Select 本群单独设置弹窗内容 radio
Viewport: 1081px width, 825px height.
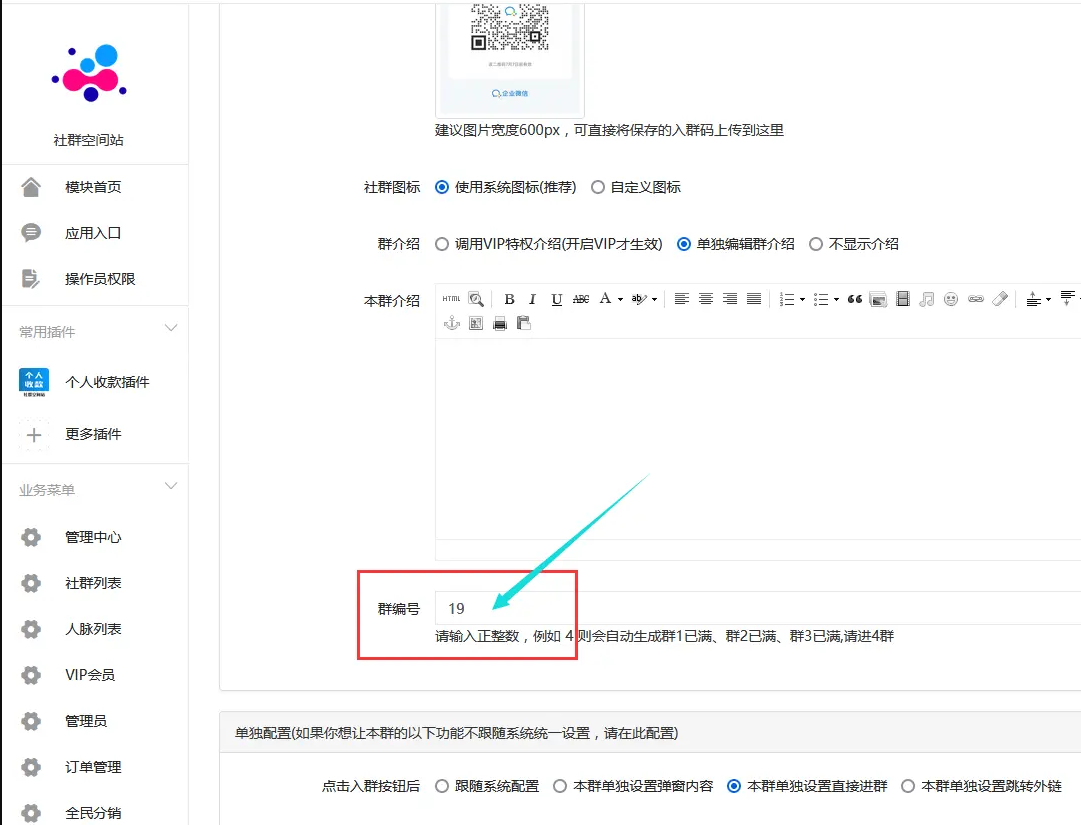point(560,786)
